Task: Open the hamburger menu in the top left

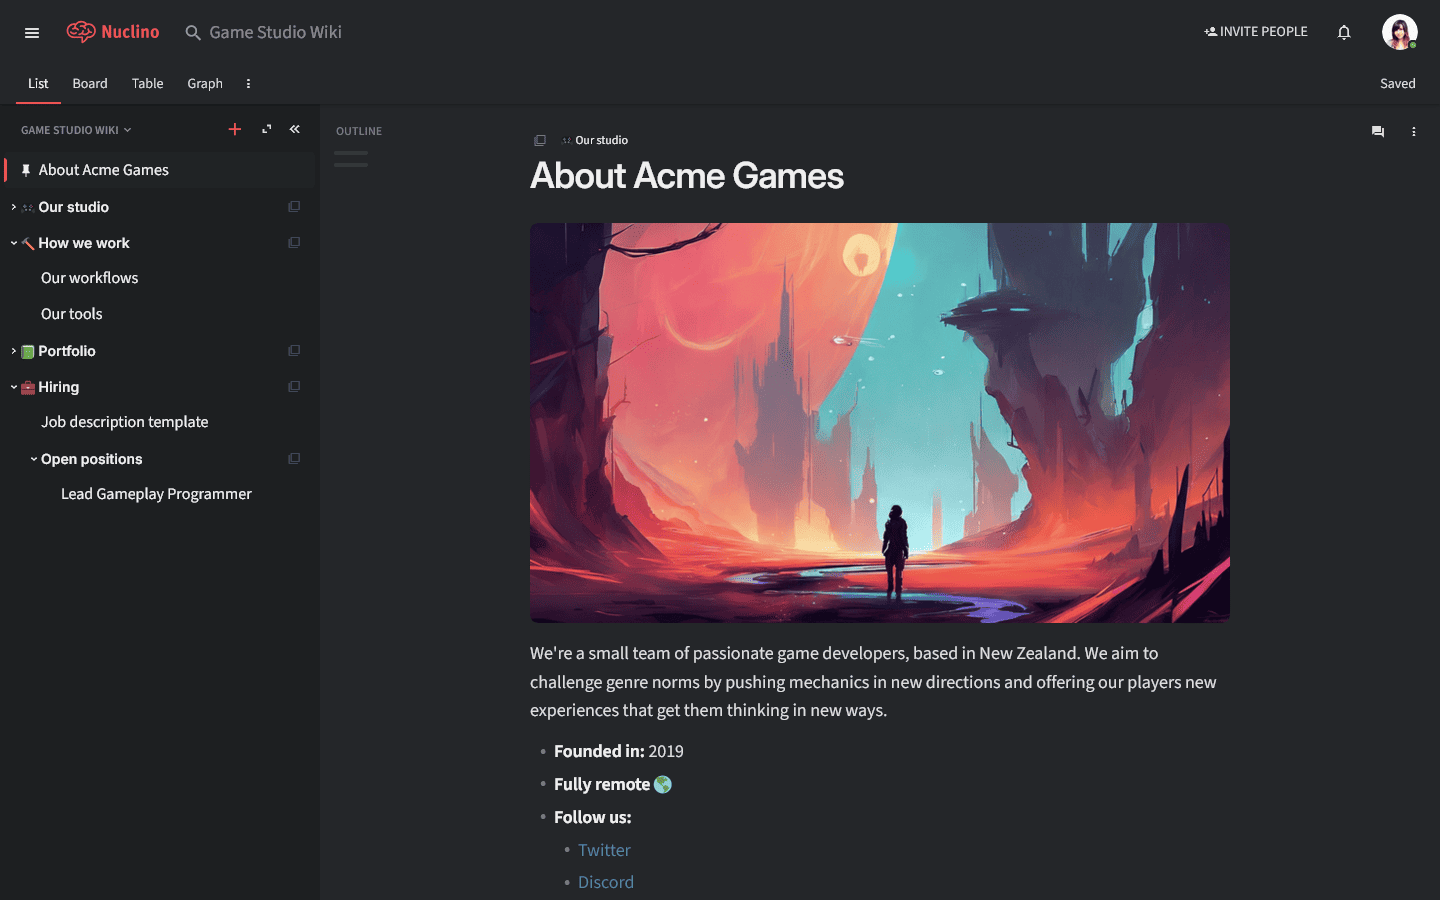Action: [x=31, y=32]
